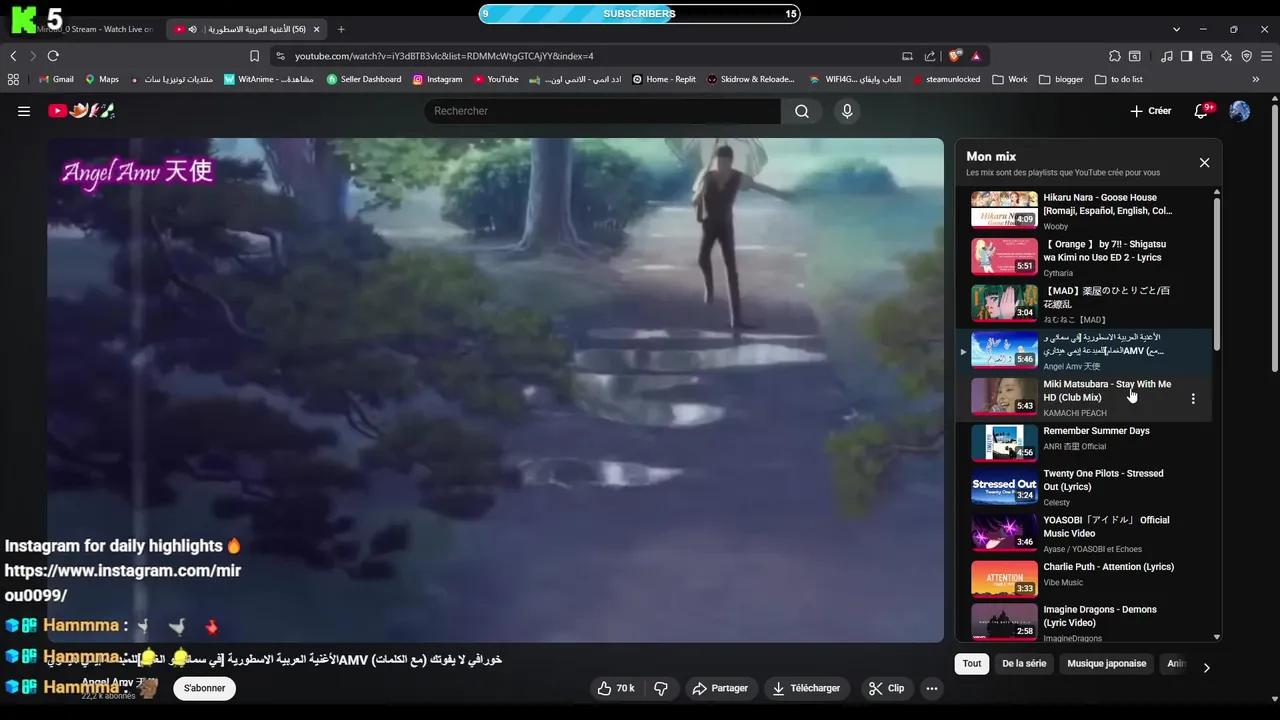Click the S'abonner subscribe button
This screenshot has height=720, width=1280.
click(204, 688)
